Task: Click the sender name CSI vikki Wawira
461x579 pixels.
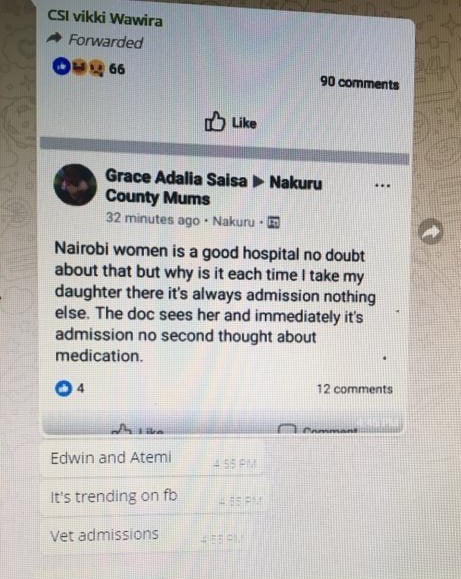Action: click(105, 18)
